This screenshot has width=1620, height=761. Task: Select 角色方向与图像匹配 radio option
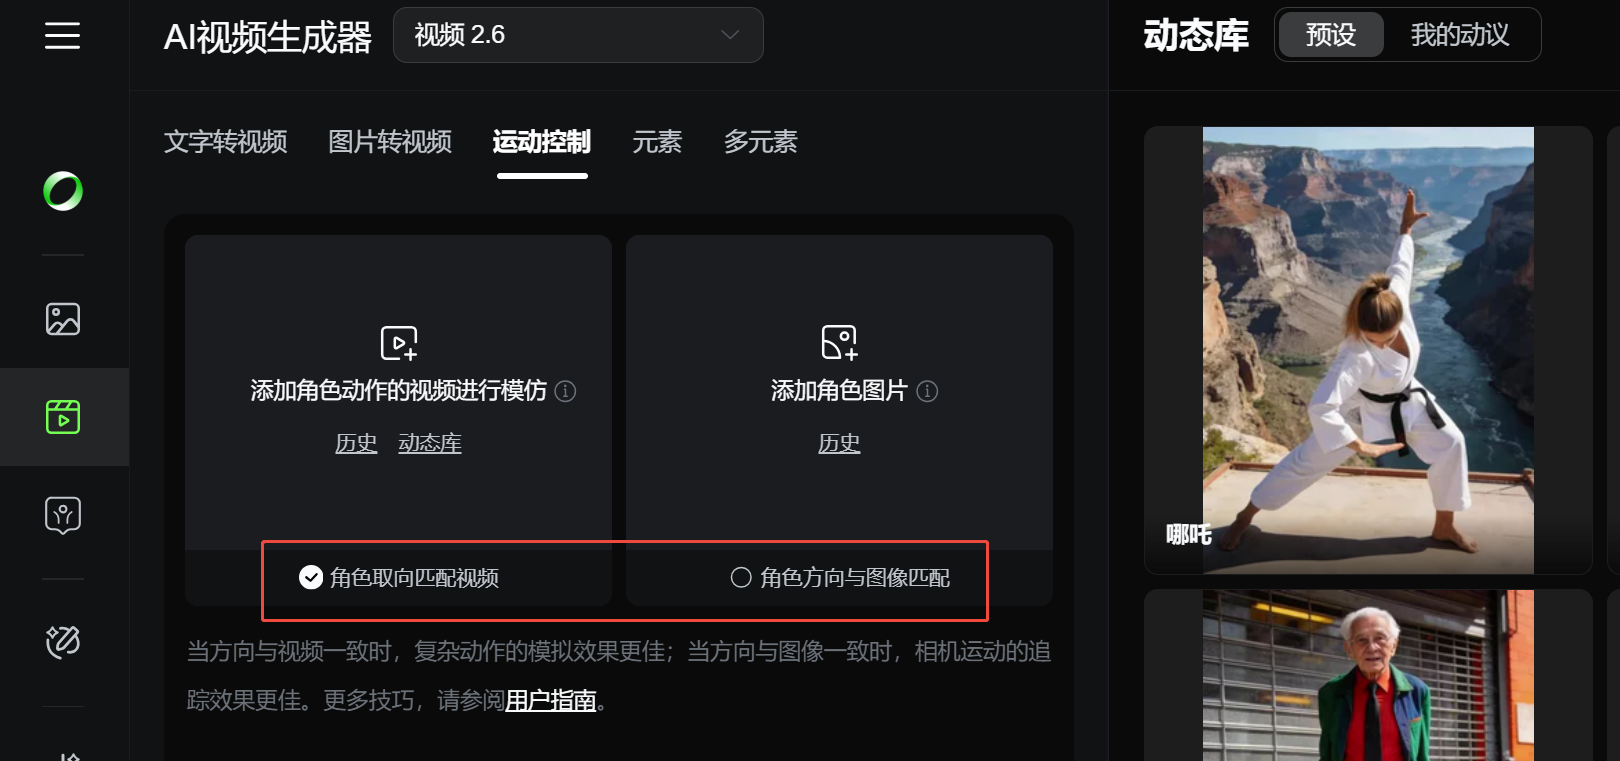(840, 578)
